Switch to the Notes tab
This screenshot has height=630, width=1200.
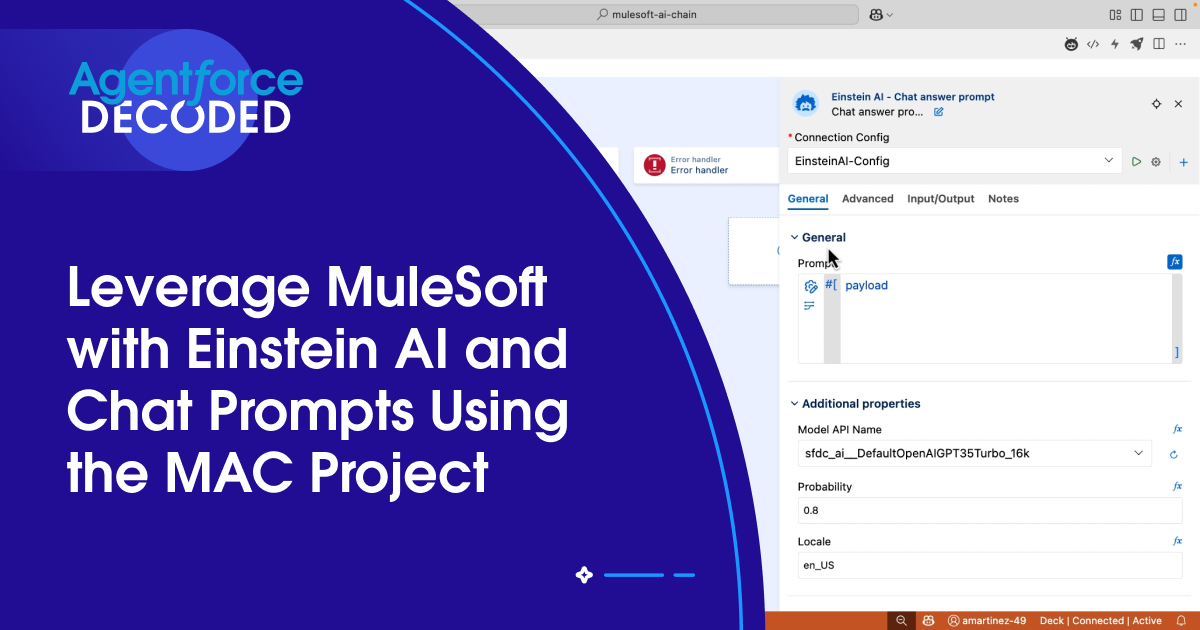[x=1003, y=199]
